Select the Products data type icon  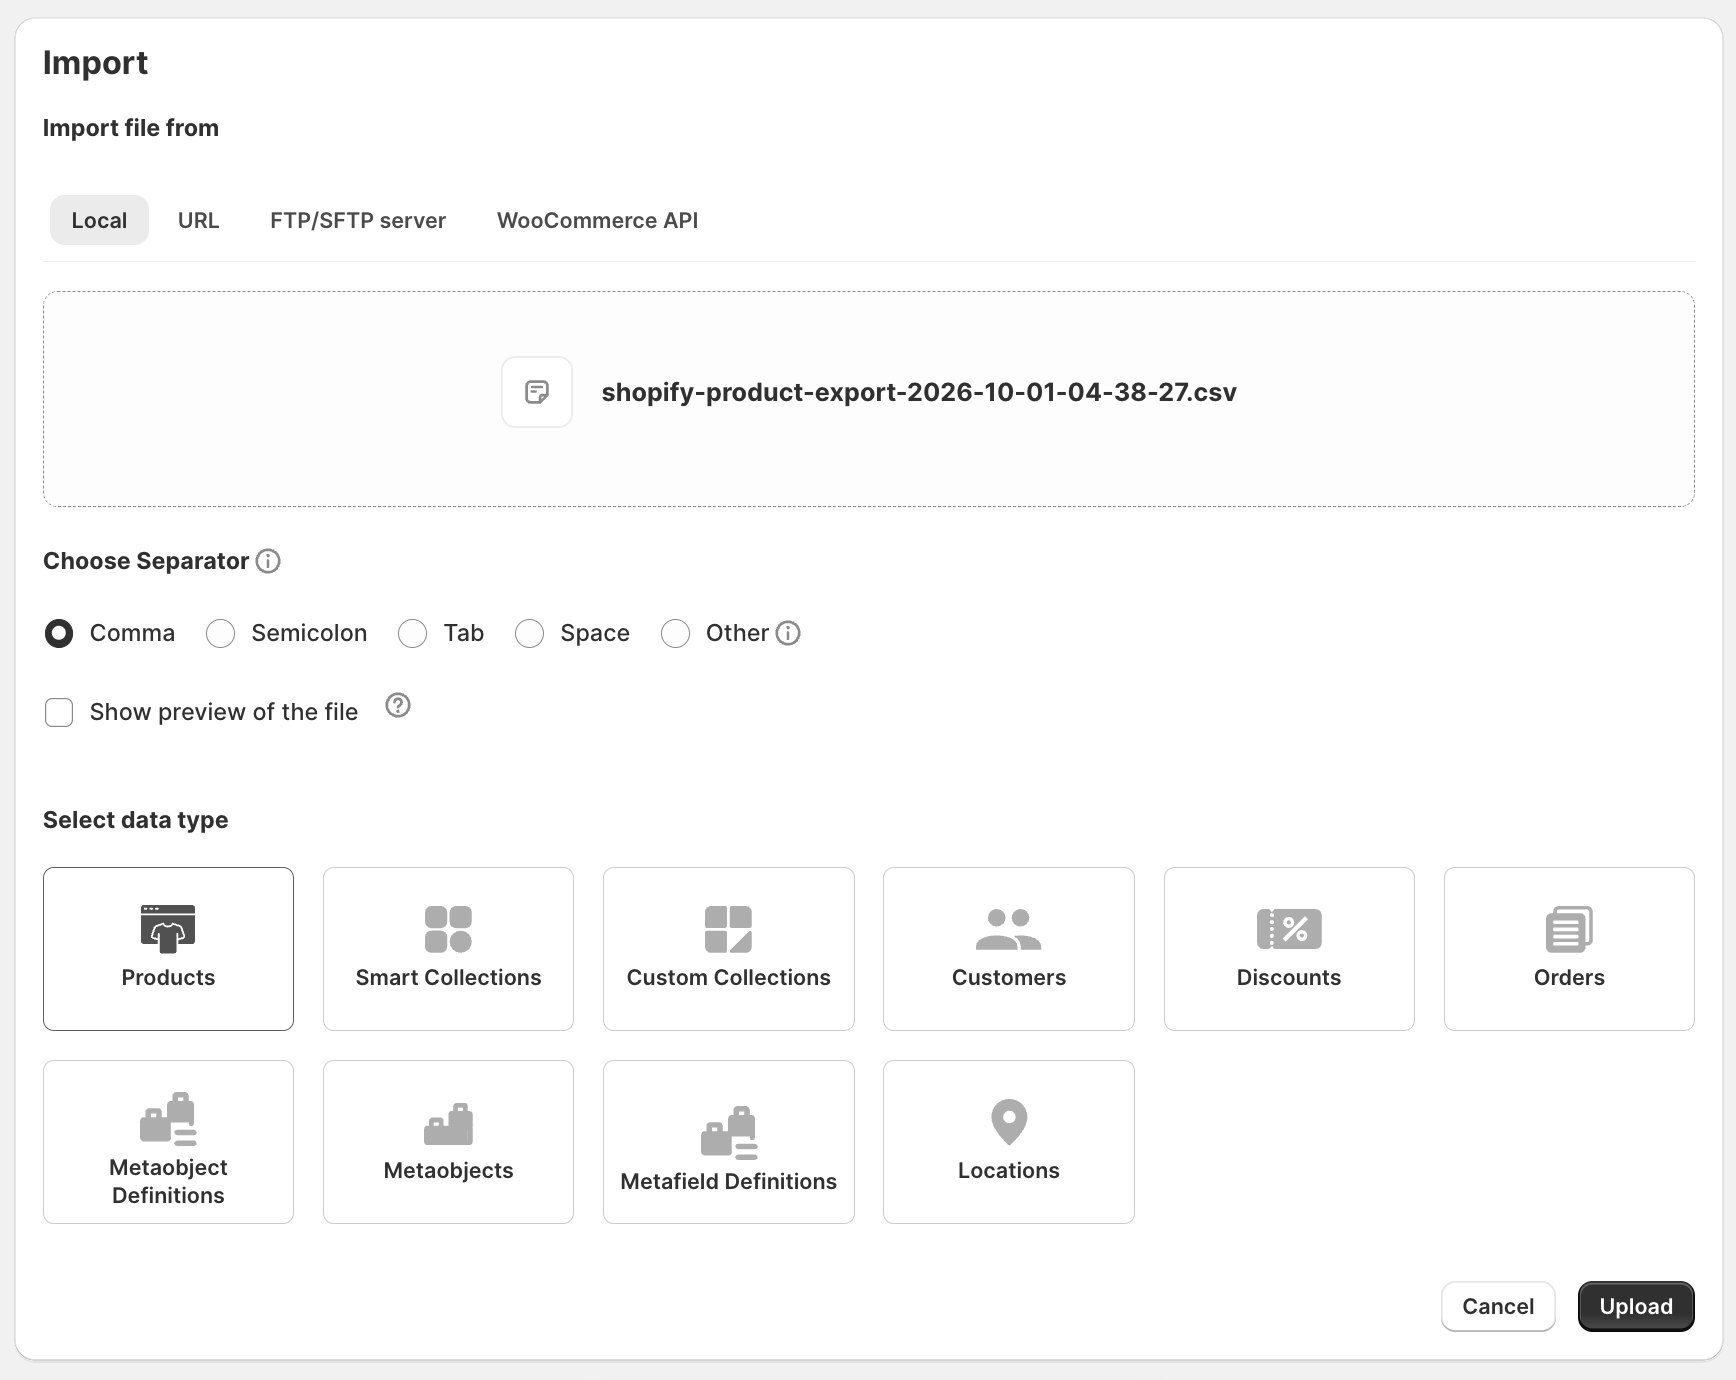click(168, 929)
